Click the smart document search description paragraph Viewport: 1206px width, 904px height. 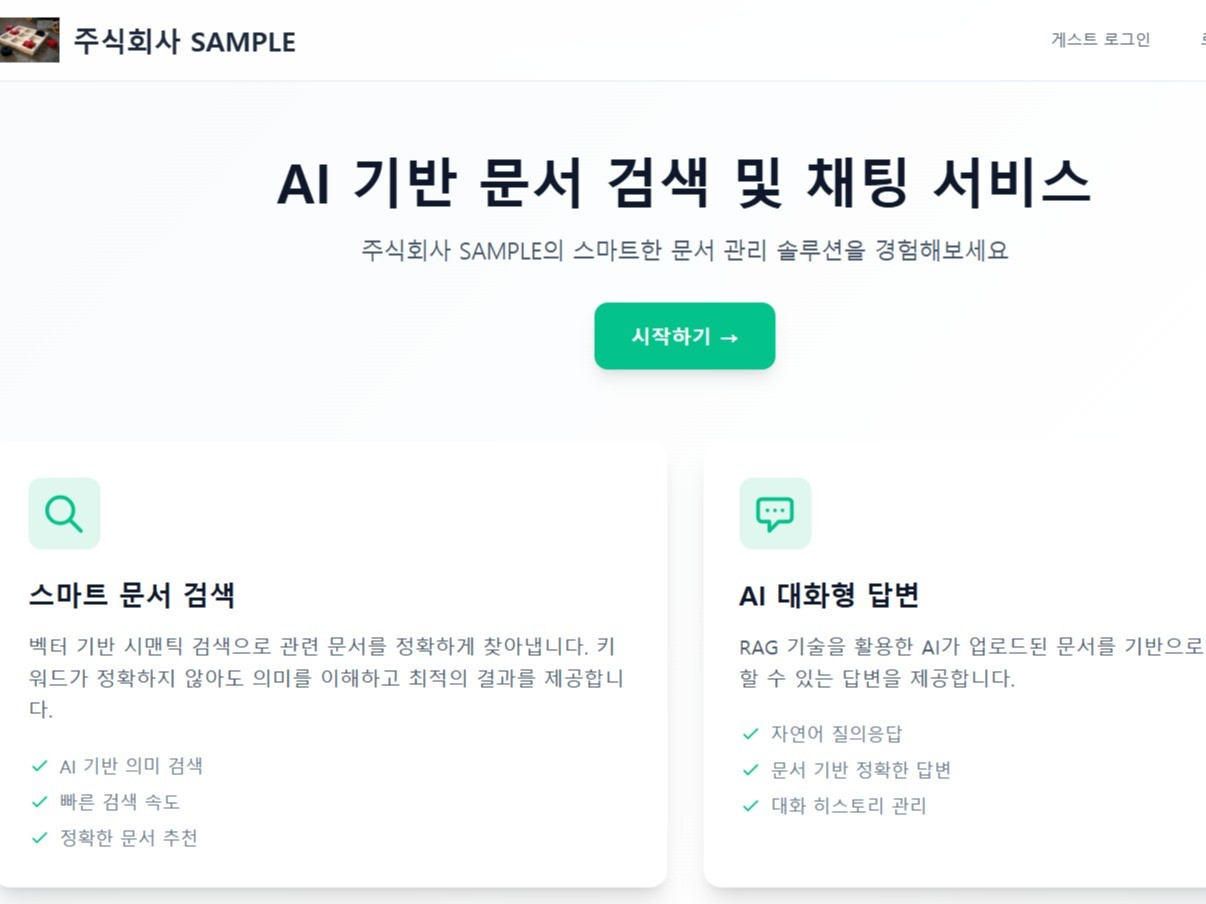click(x=325, y=679)
